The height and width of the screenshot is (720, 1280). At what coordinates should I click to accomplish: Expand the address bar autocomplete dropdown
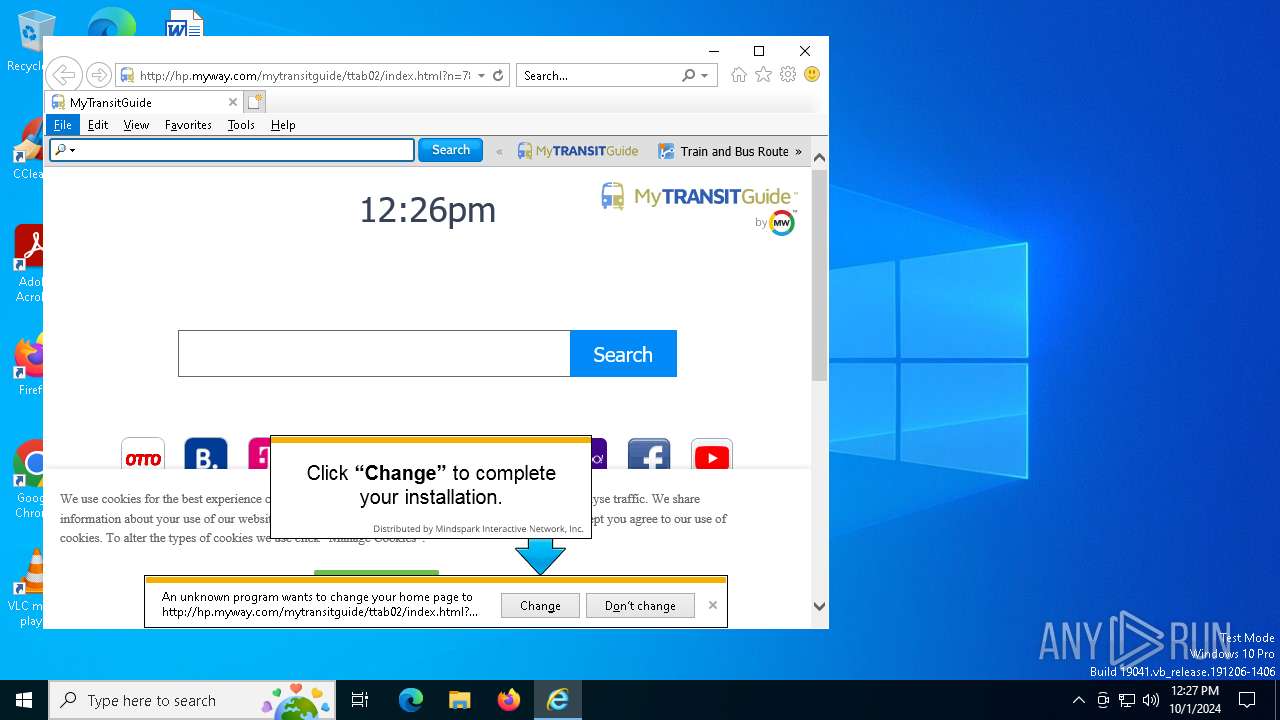coord(481,75)
